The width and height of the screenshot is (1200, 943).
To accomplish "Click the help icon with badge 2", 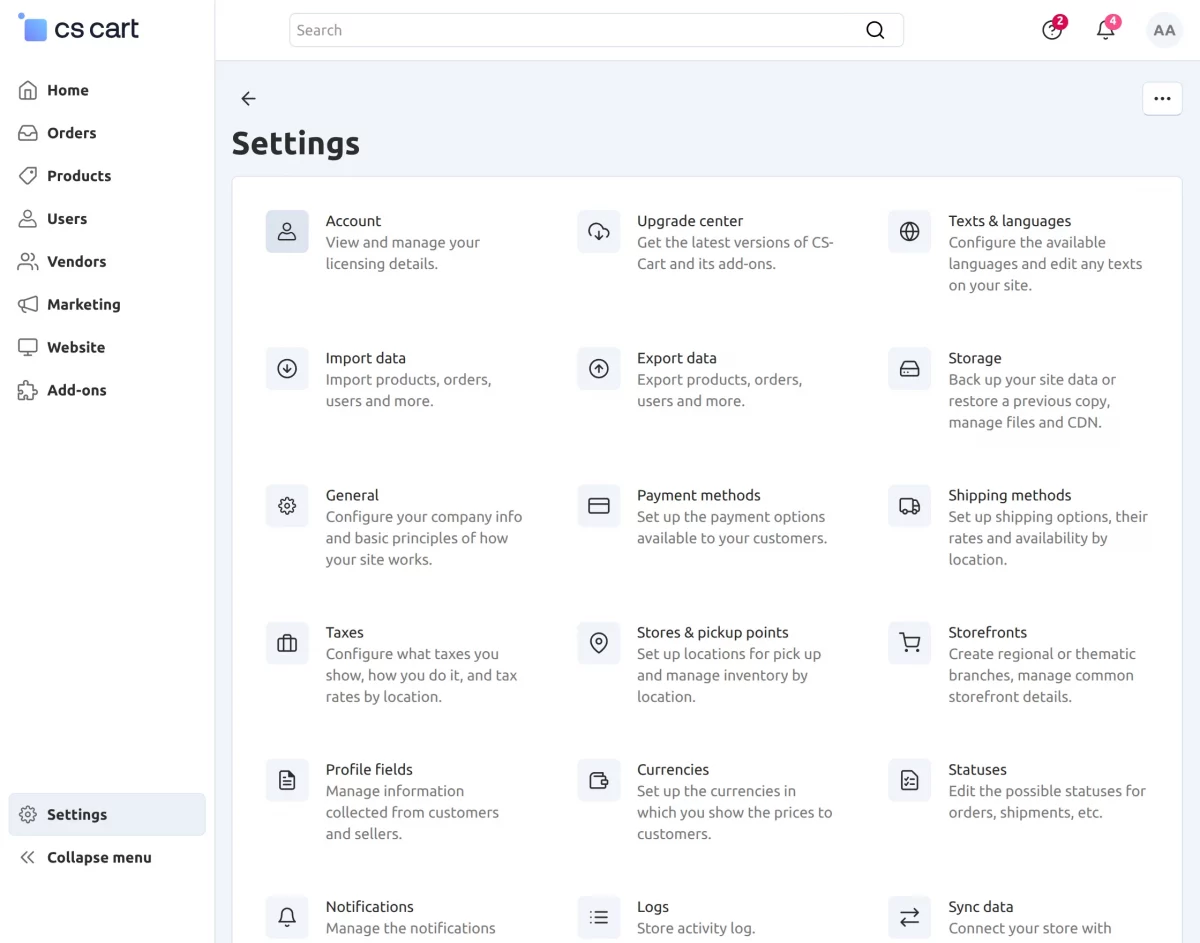I will pyautogui.click(x=1052, y=30).
